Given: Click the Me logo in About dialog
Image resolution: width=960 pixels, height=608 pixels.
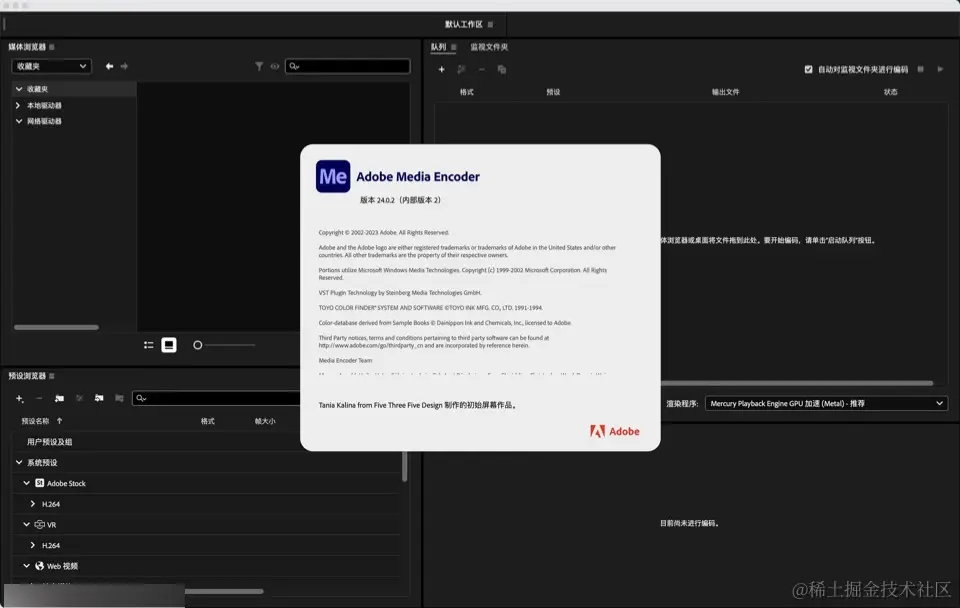Looking at the screenshot, I should click(x=333, y=176).
